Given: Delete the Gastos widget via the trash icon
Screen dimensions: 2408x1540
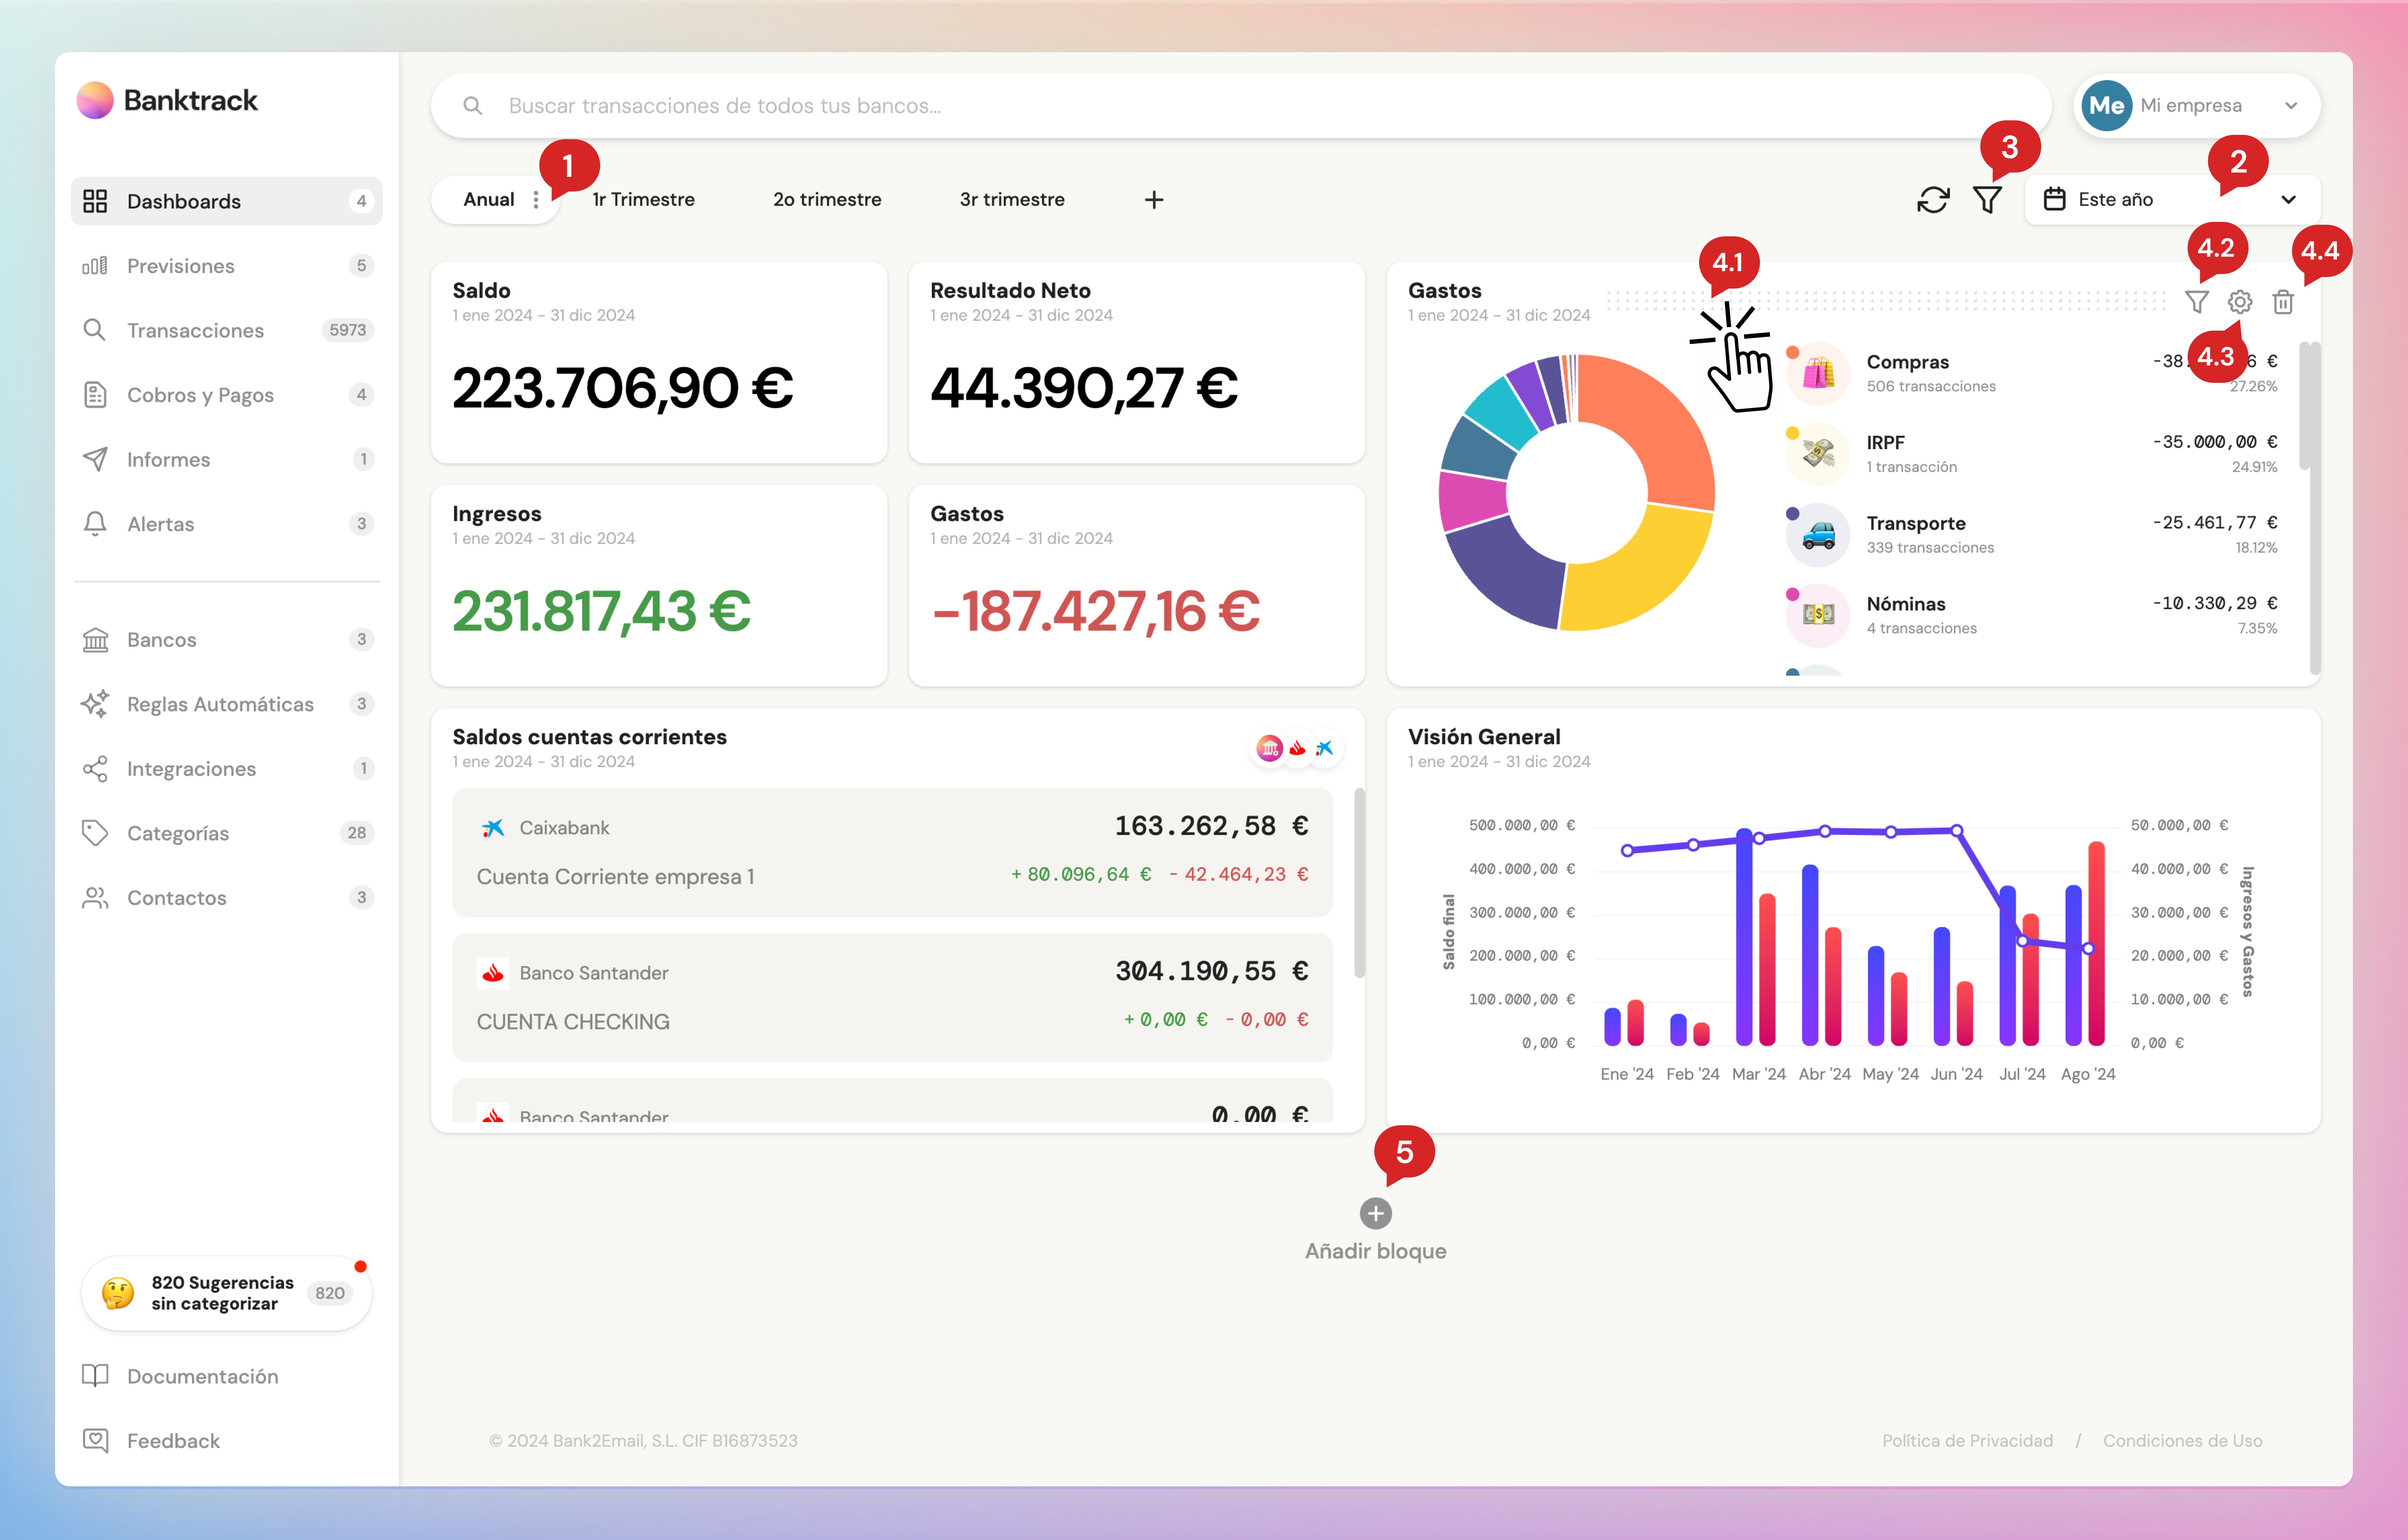Looking at the screenshot, I should tap(2283, 302).
